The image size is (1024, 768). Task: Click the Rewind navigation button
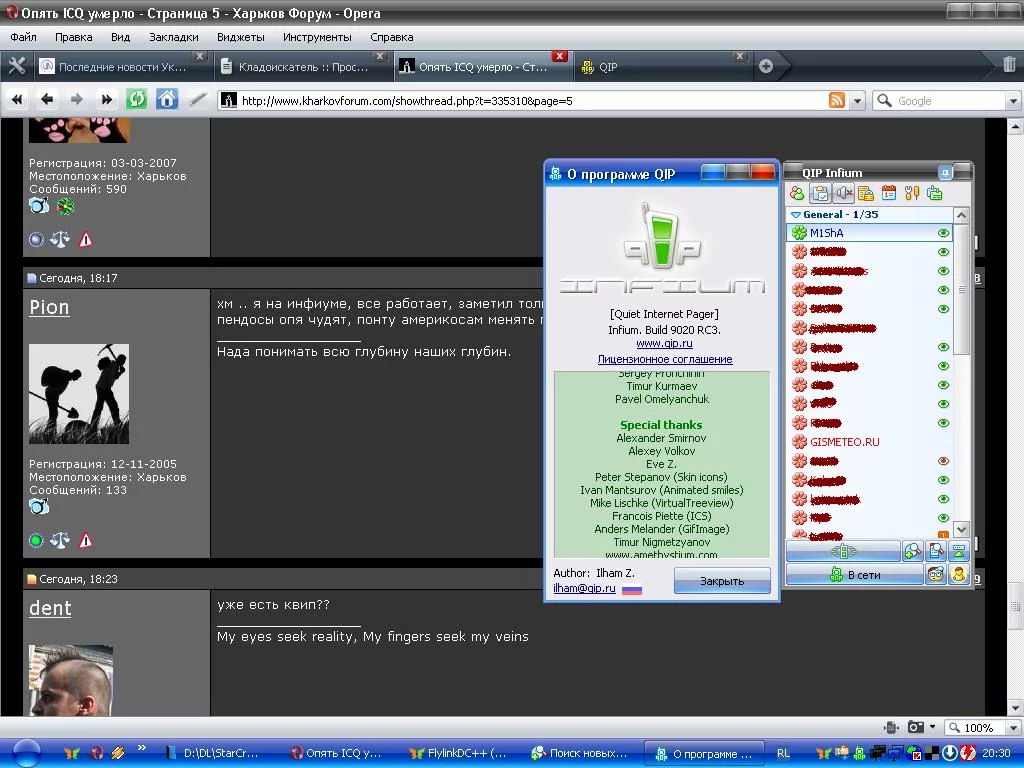point(17,100)
